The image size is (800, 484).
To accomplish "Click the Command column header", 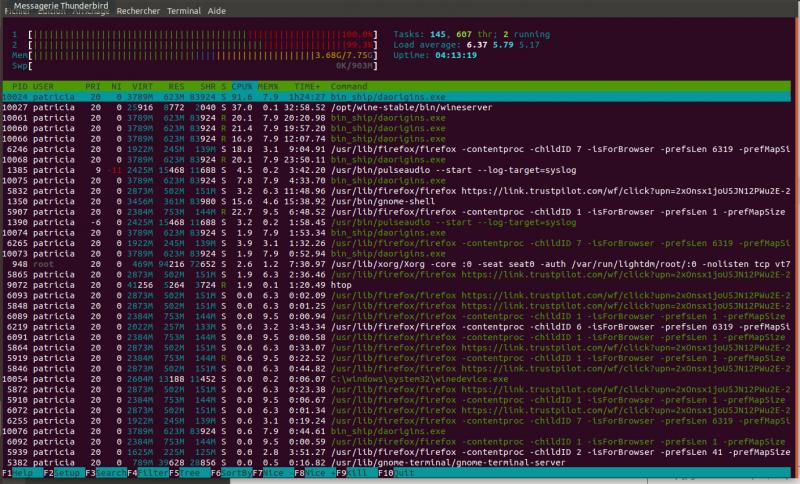I will pos(348,86).
